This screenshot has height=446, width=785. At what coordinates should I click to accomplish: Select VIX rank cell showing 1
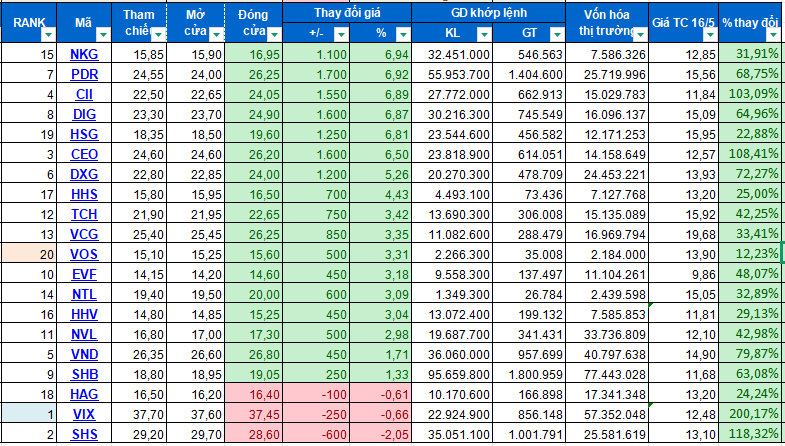point(29,414)
